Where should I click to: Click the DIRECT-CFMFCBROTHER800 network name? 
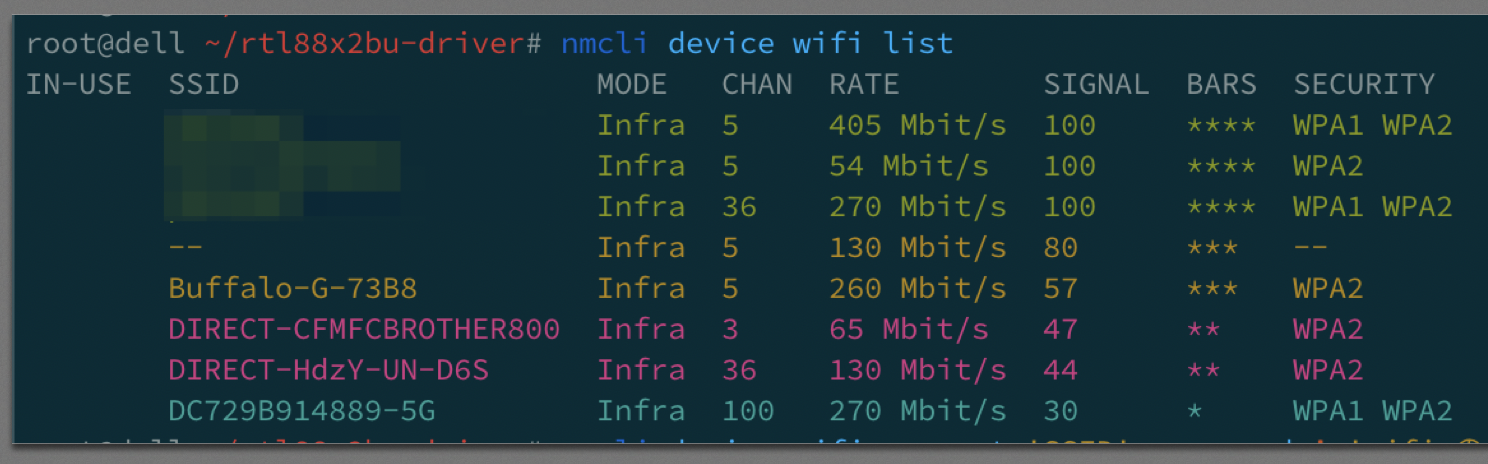(364, 329)
